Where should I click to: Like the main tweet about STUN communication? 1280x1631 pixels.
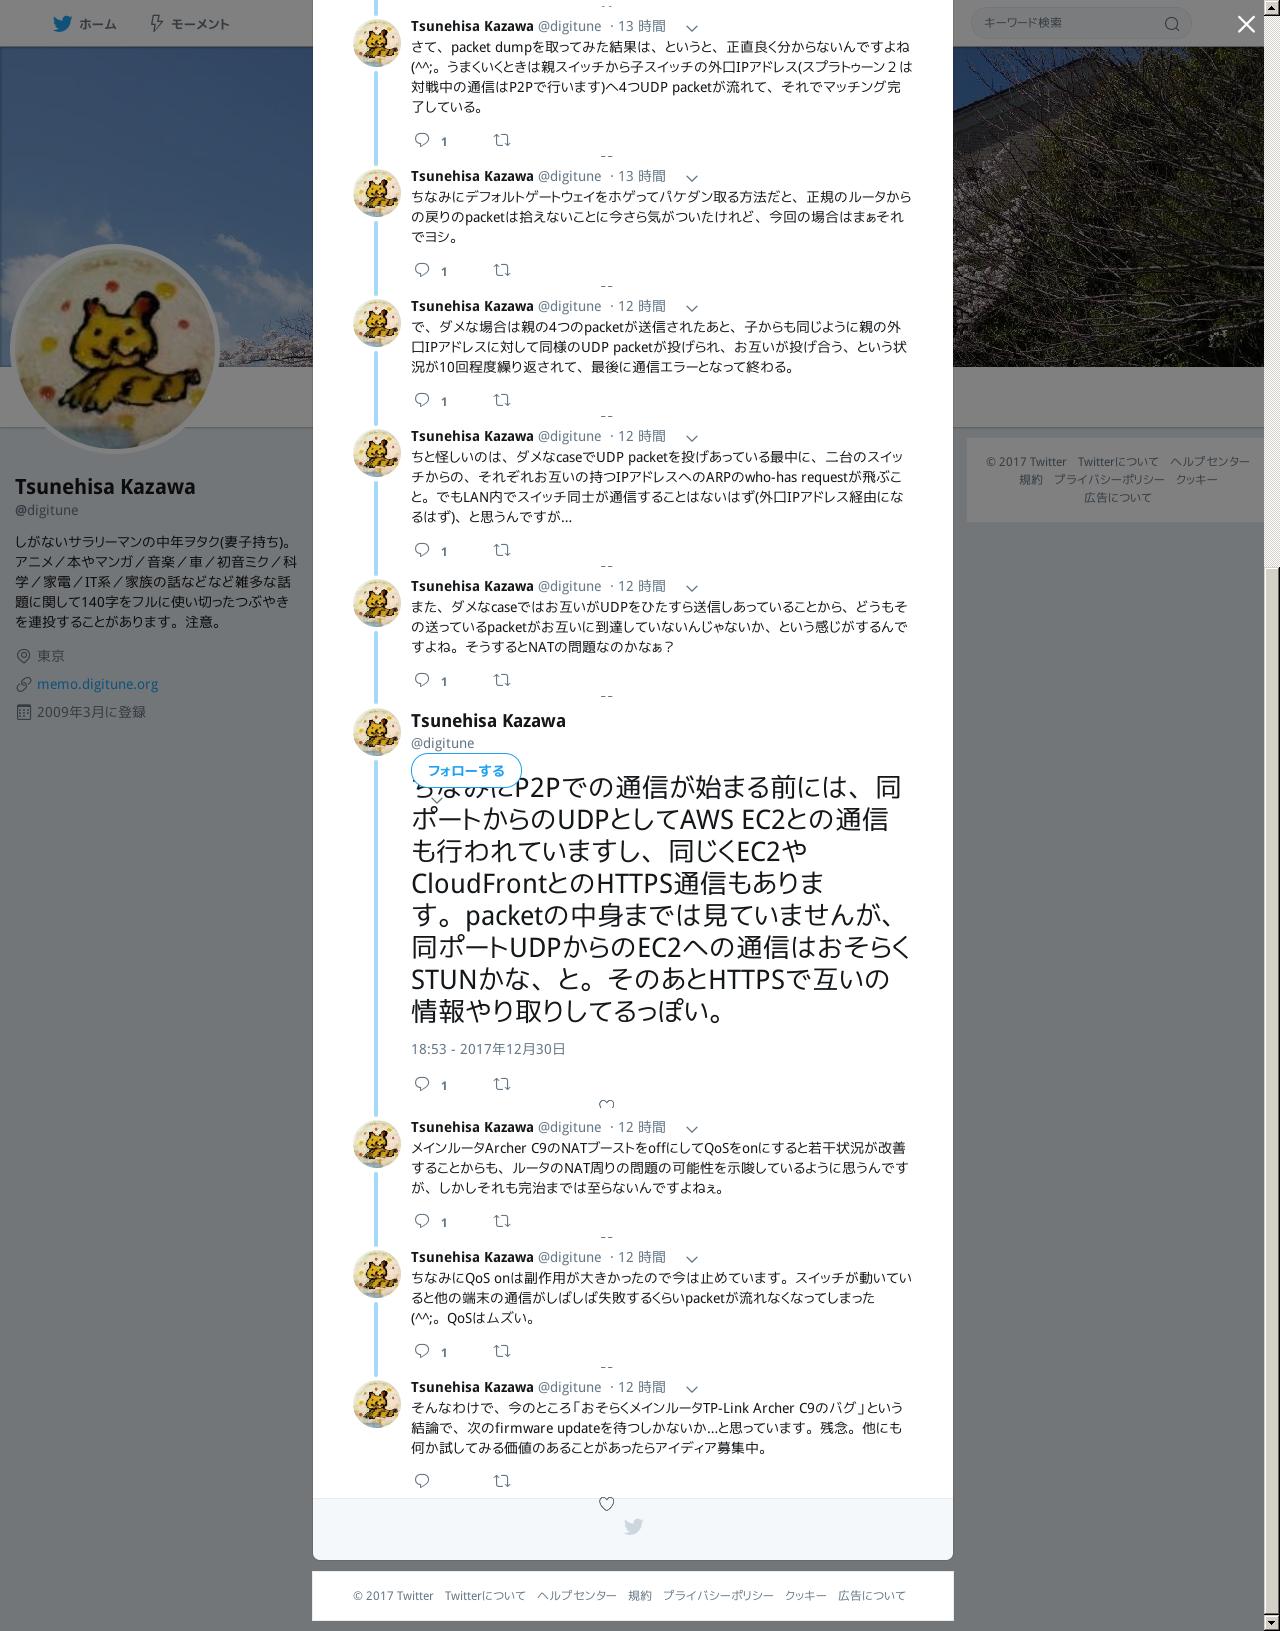click(x=606, y=1105)
